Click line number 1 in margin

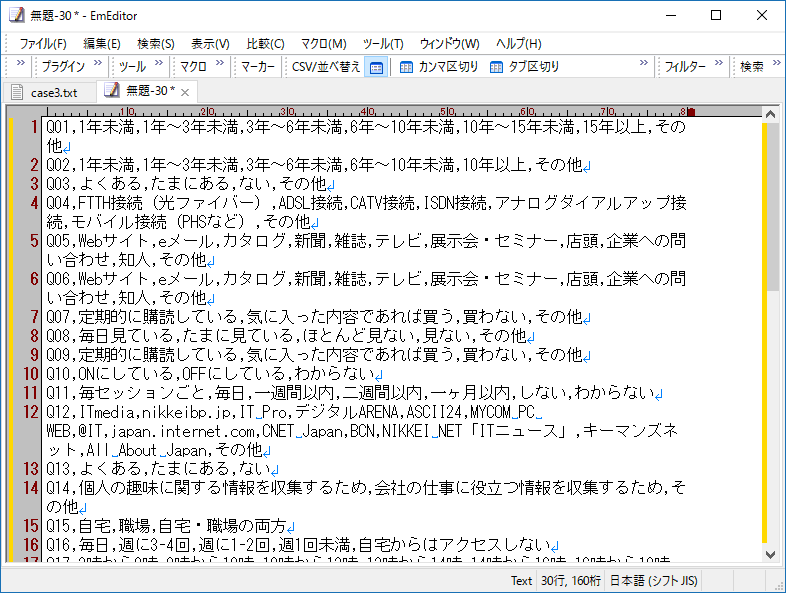[x=34, y=127]
